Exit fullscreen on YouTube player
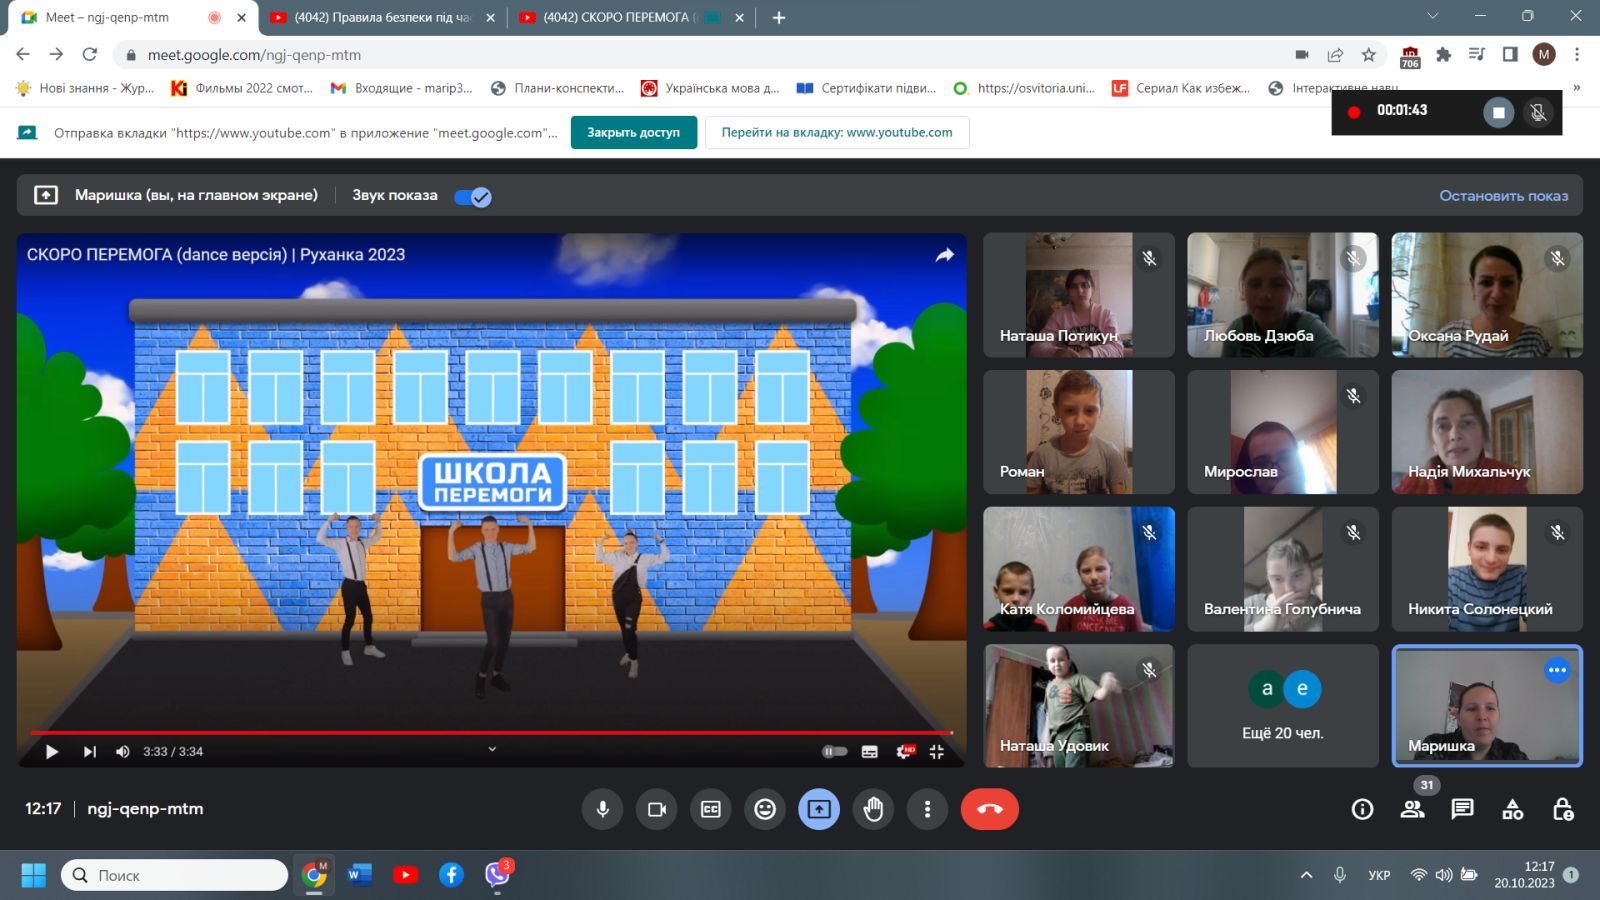The width and height of the screenshot is (1600, 900). (937, 752)
